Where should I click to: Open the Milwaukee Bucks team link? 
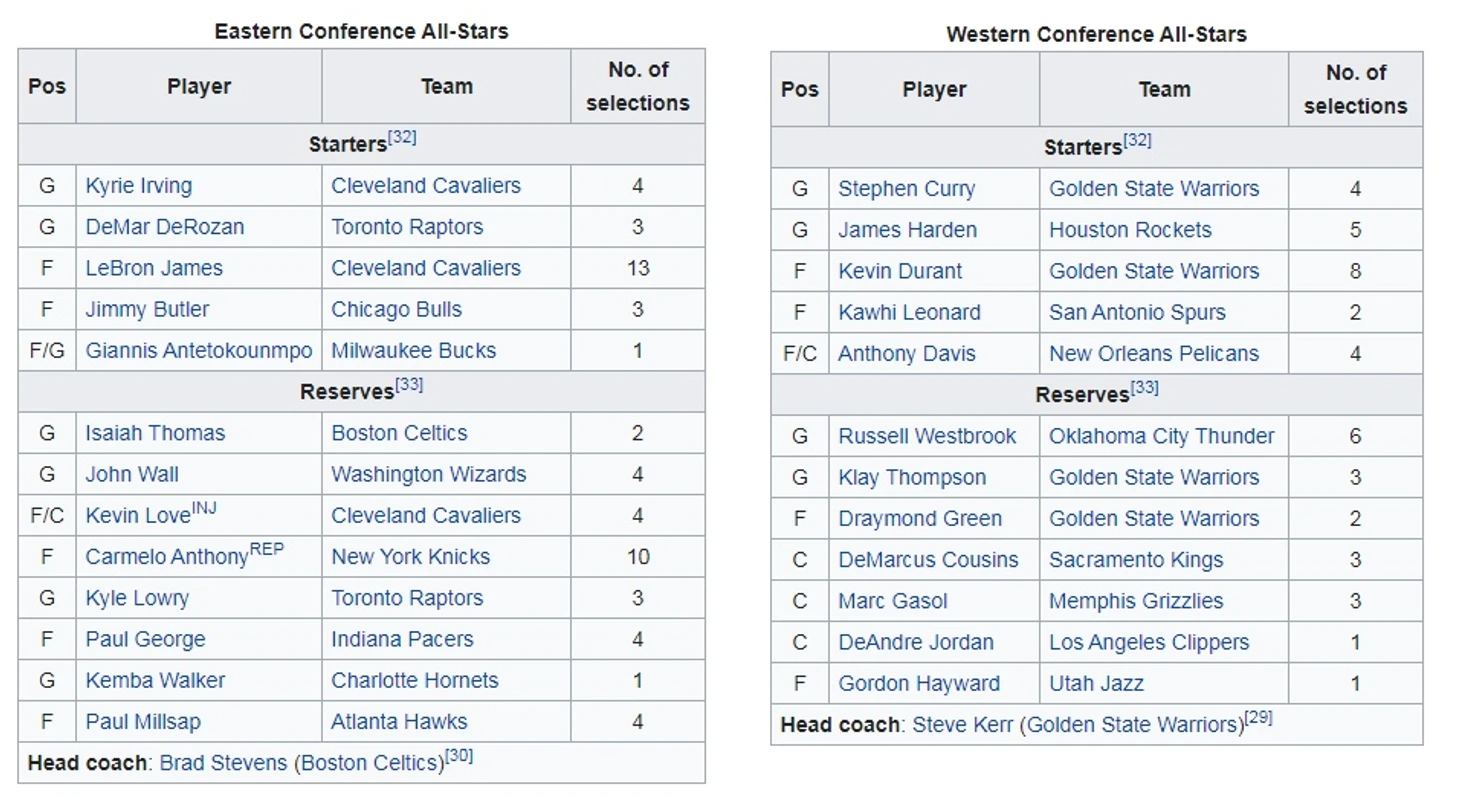[x=413, y=351]
